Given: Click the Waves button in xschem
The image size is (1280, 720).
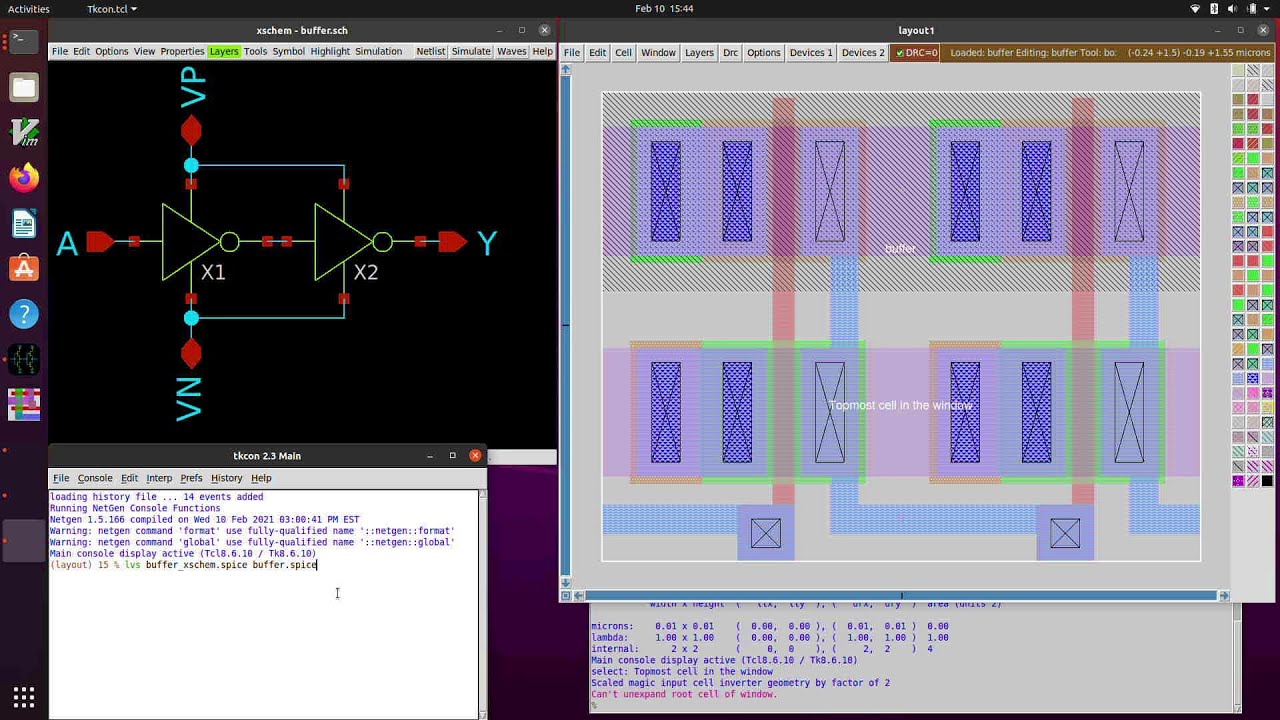Looking at the screenshot, I should coord(512,51).
